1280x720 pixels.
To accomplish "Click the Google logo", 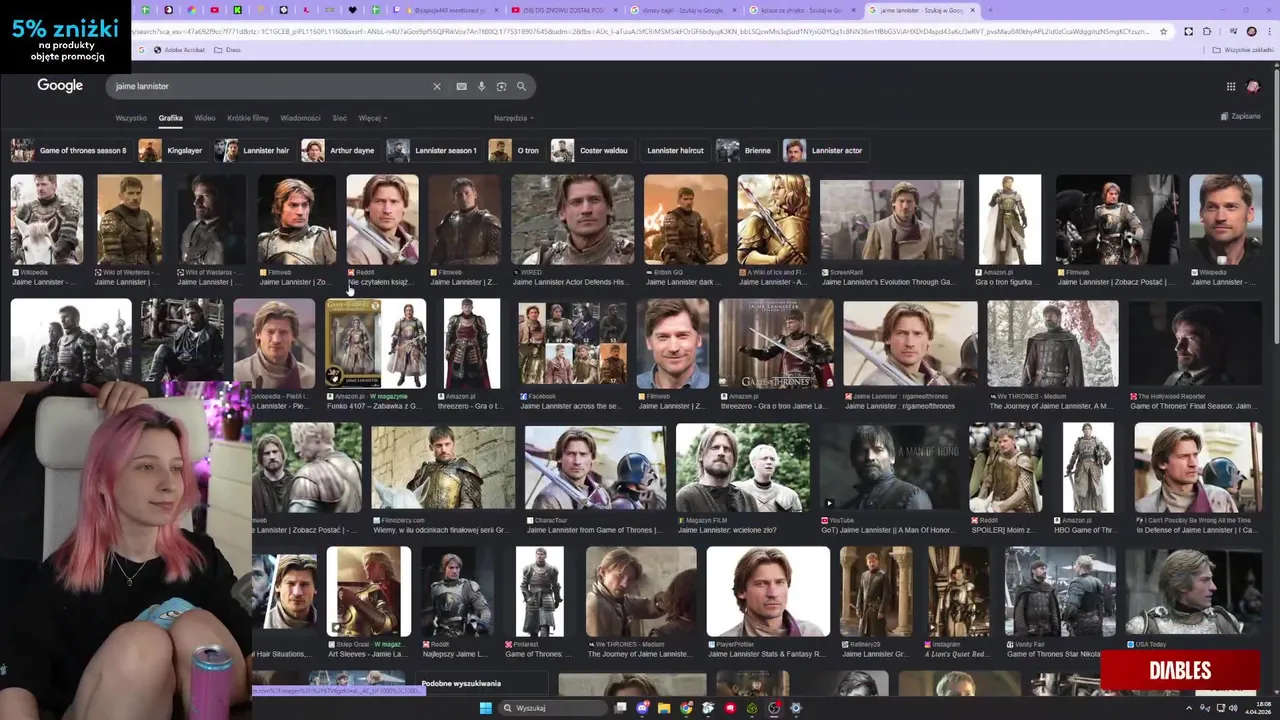I will coord(60,86).
